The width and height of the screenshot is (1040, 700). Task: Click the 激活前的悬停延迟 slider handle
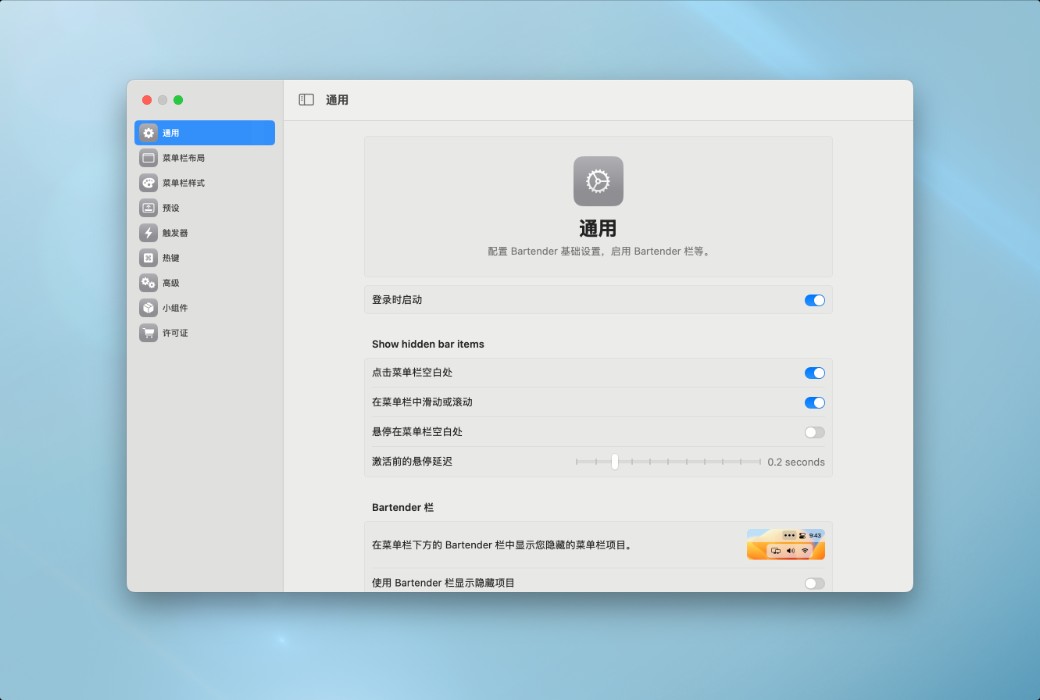point(615,461)
